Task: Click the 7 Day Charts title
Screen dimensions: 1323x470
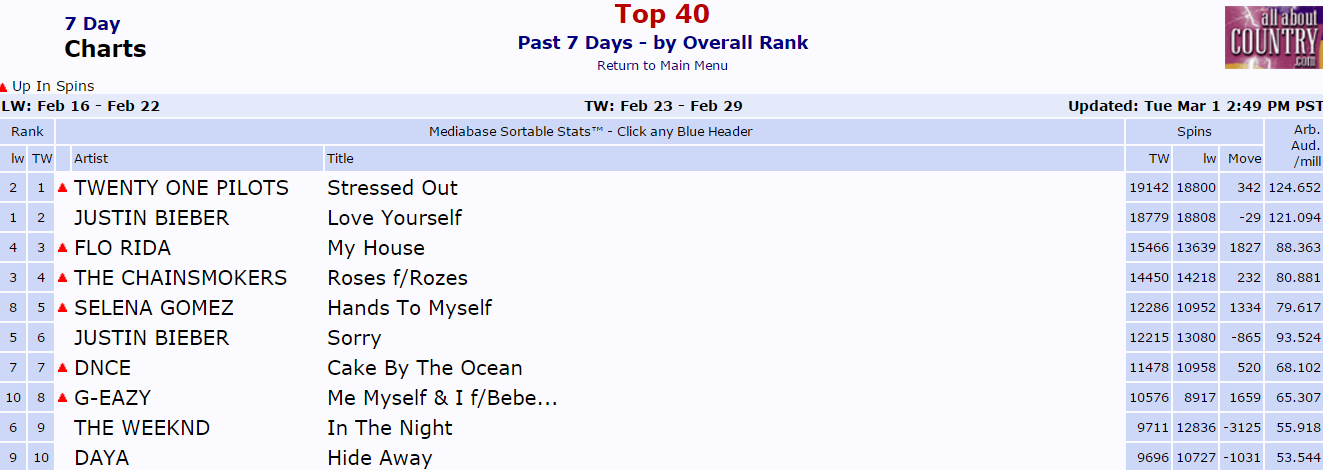Action: pos(105,37)
